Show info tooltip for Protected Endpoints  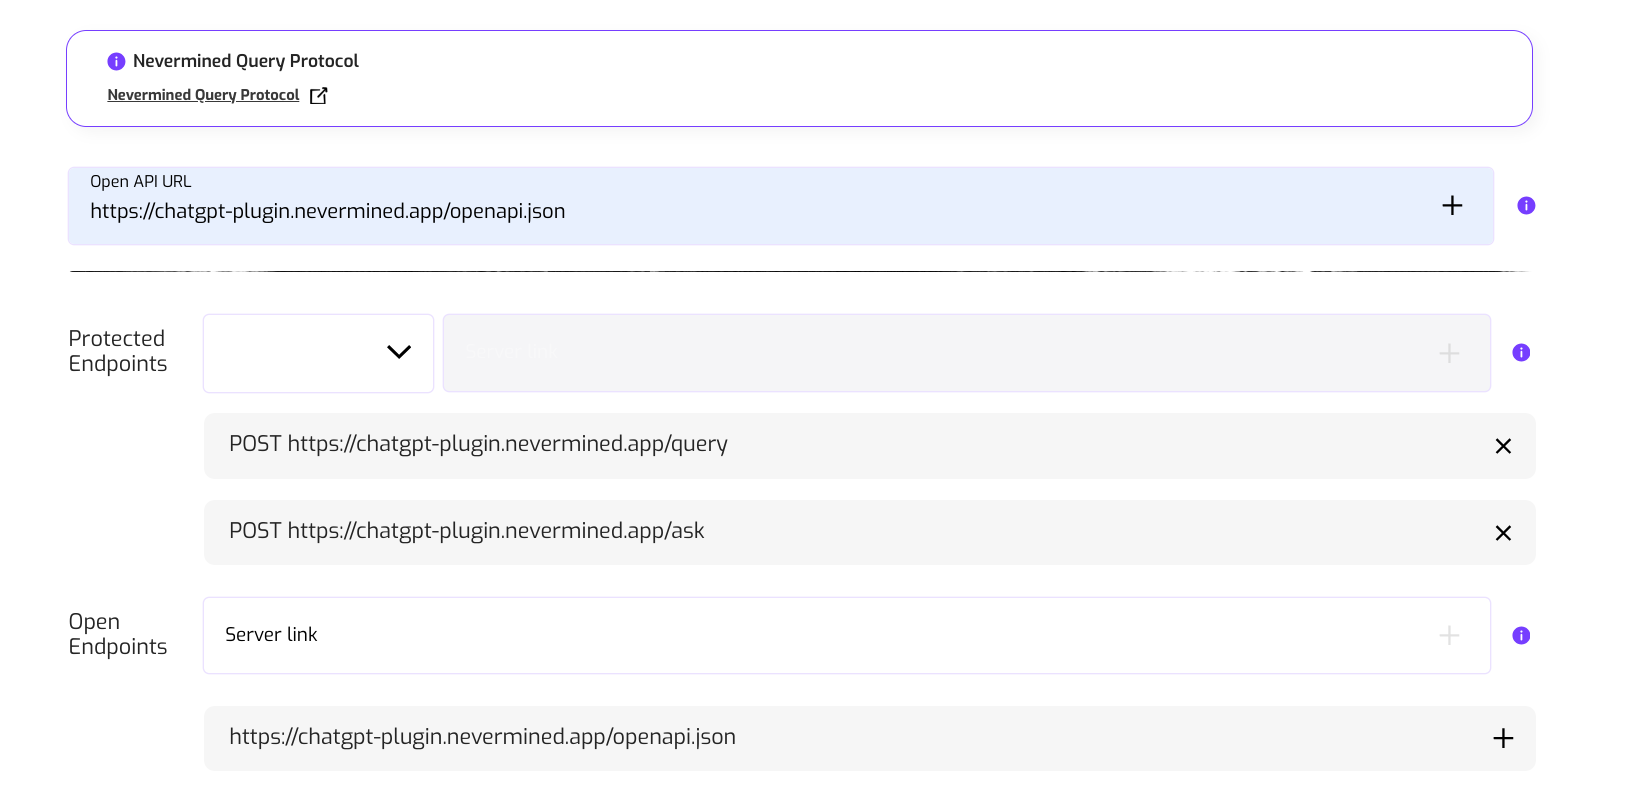(1520, 353)
